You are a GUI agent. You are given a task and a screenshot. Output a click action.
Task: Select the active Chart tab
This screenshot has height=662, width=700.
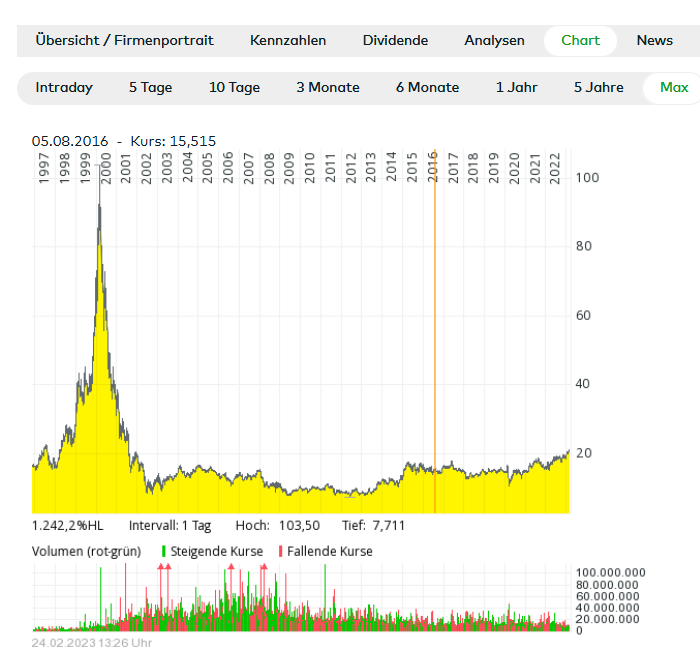pyautogui.click(x=580, y=41)
